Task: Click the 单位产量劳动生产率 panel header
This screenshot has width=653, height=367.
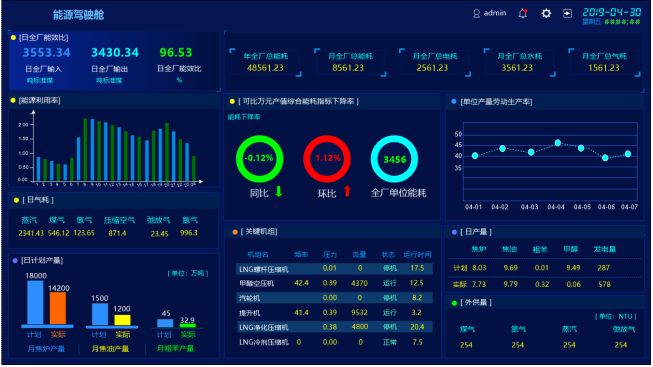Action: [496, 102]
